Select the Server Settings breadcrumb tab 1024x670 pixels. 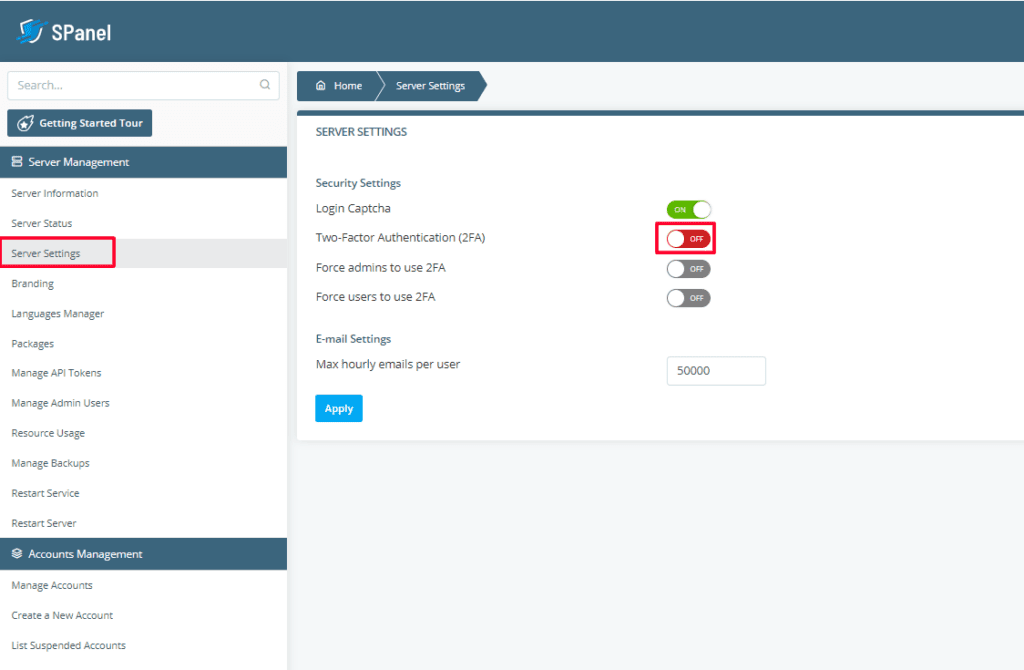429,86
